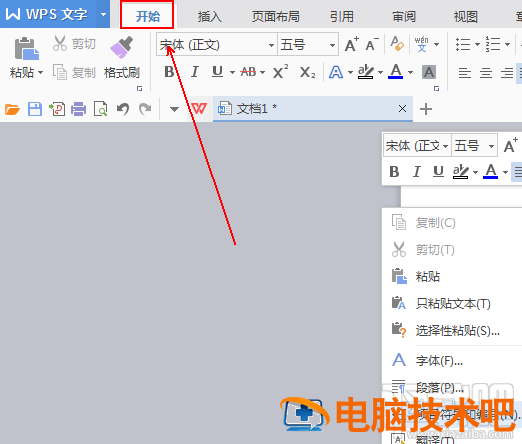Toggle strikethrough AB in ribbon
Screen dimensions: 522x444
(248, 72)
